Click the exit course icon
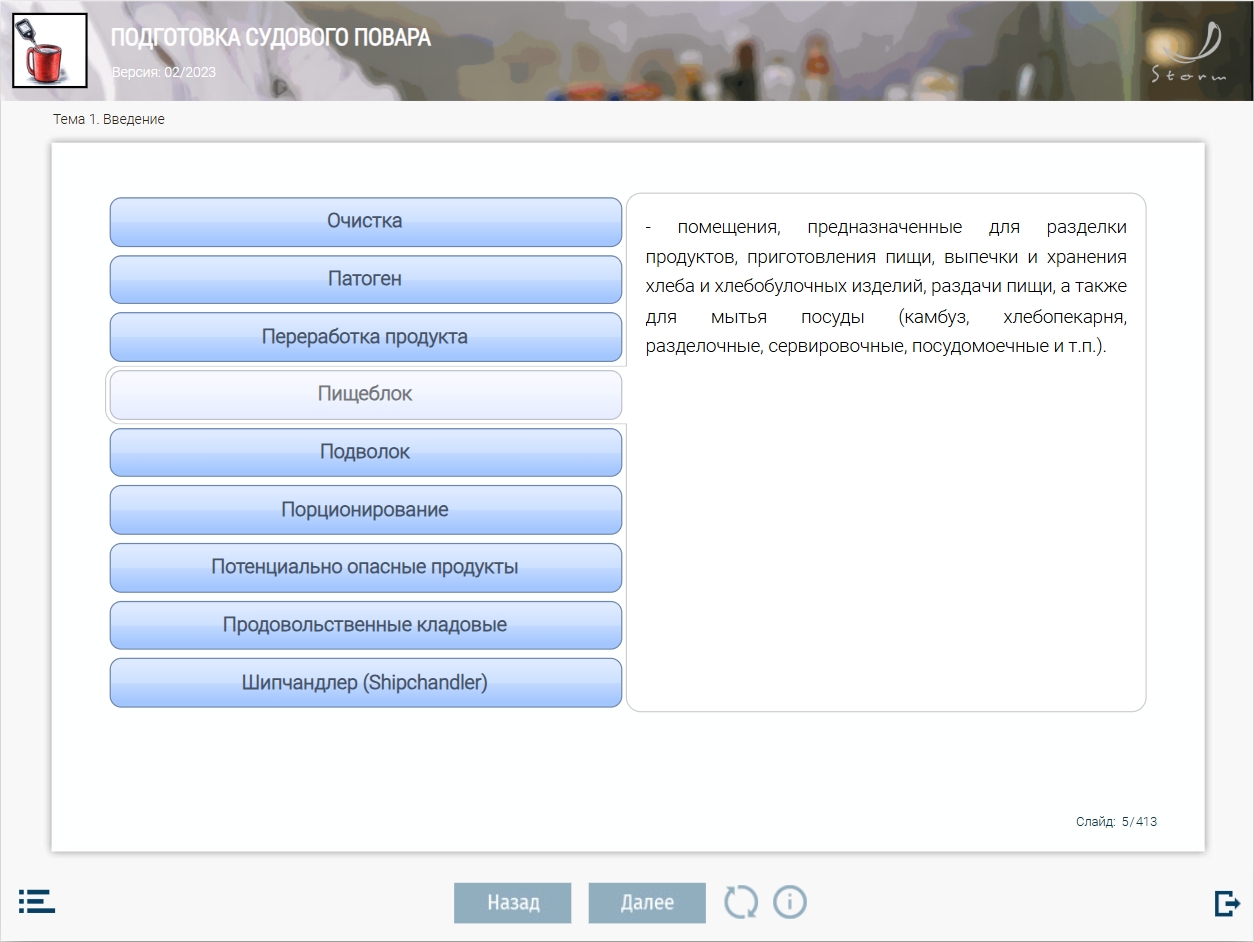Screen dimensions: 1254x942 [x=1226, y=903]
